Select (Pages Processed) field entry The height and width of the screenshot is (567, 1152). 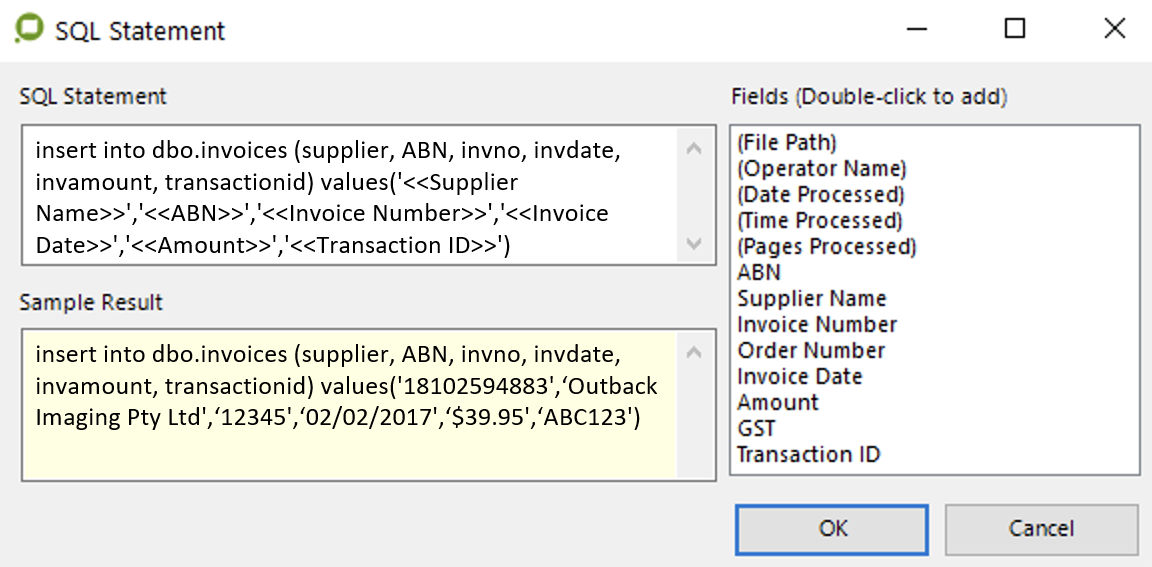(x=827, y=247)
